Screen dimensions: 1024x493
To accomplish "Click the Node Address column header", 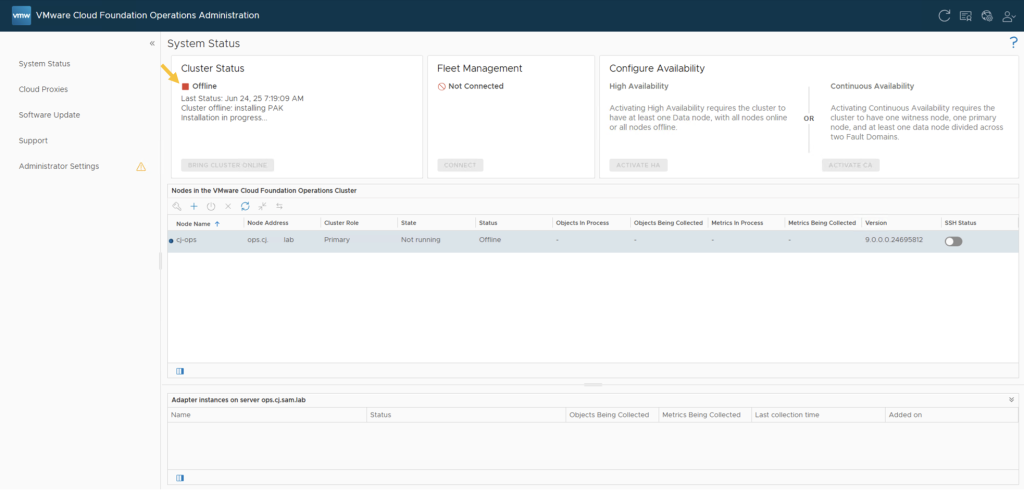I will click(268, 223).
